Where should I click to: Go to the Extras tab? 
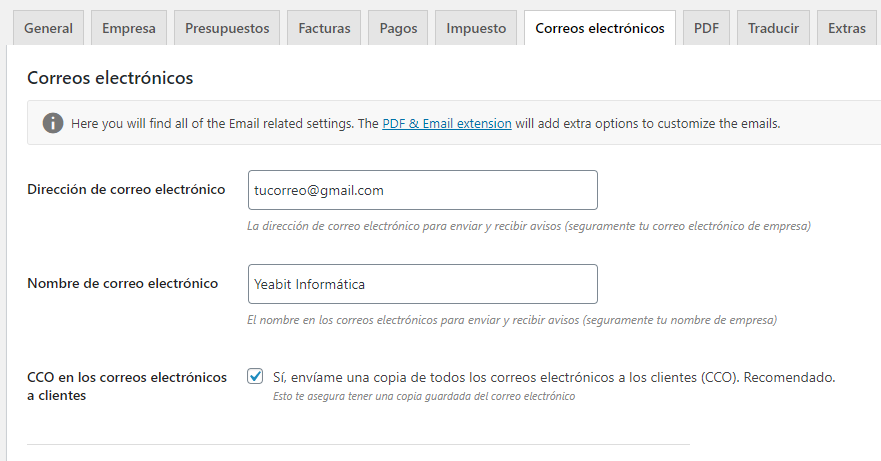847,28
